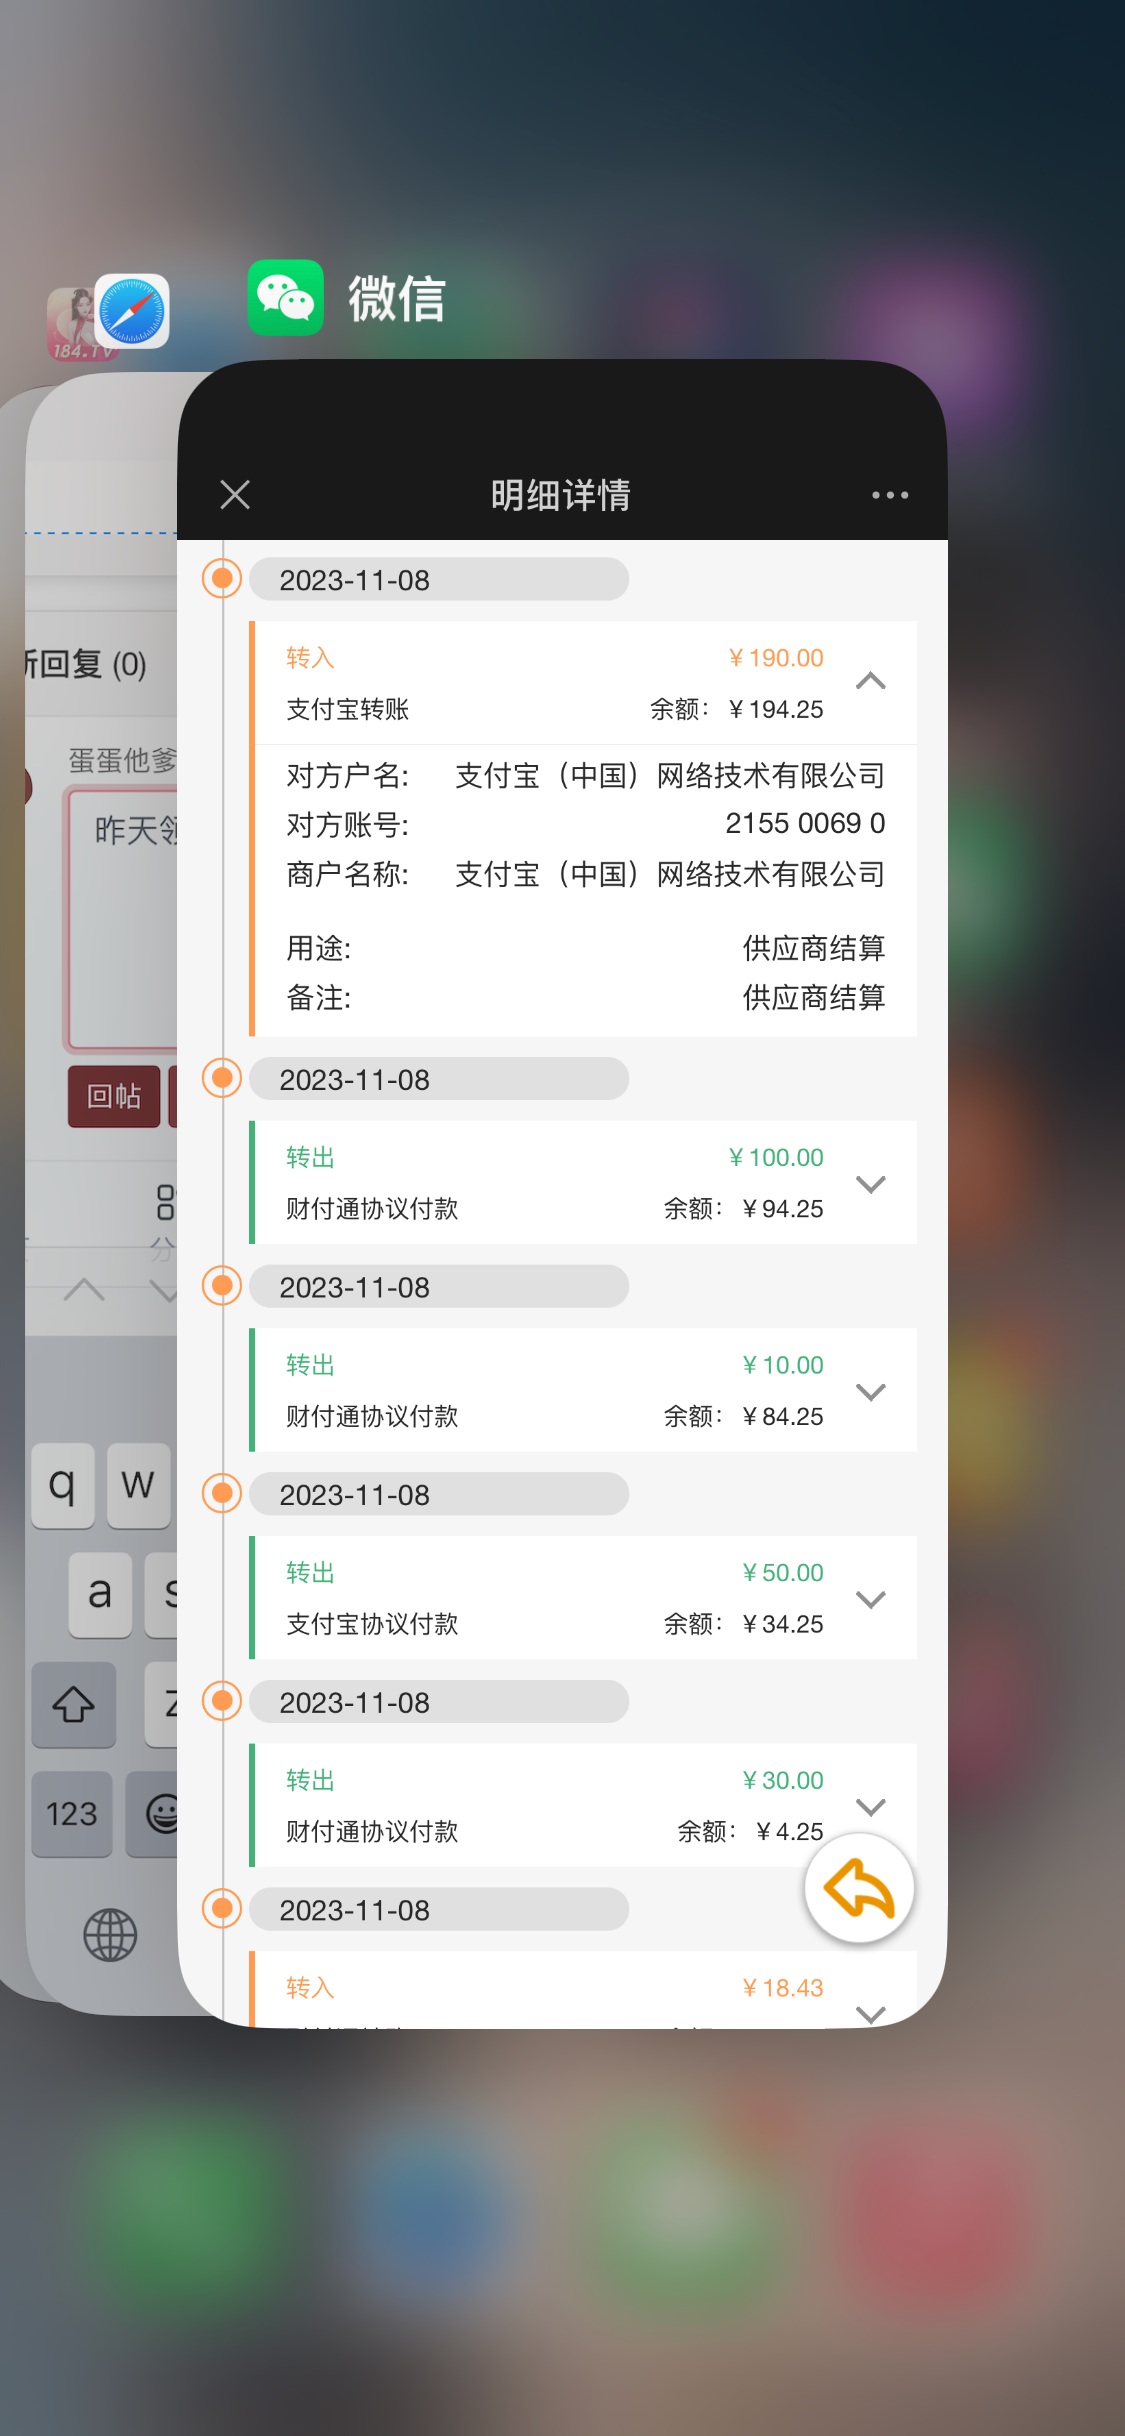Expand the ¥50.00 Alipay payment entry
Screen dimensions: 1125x2436
(871, 1600)
